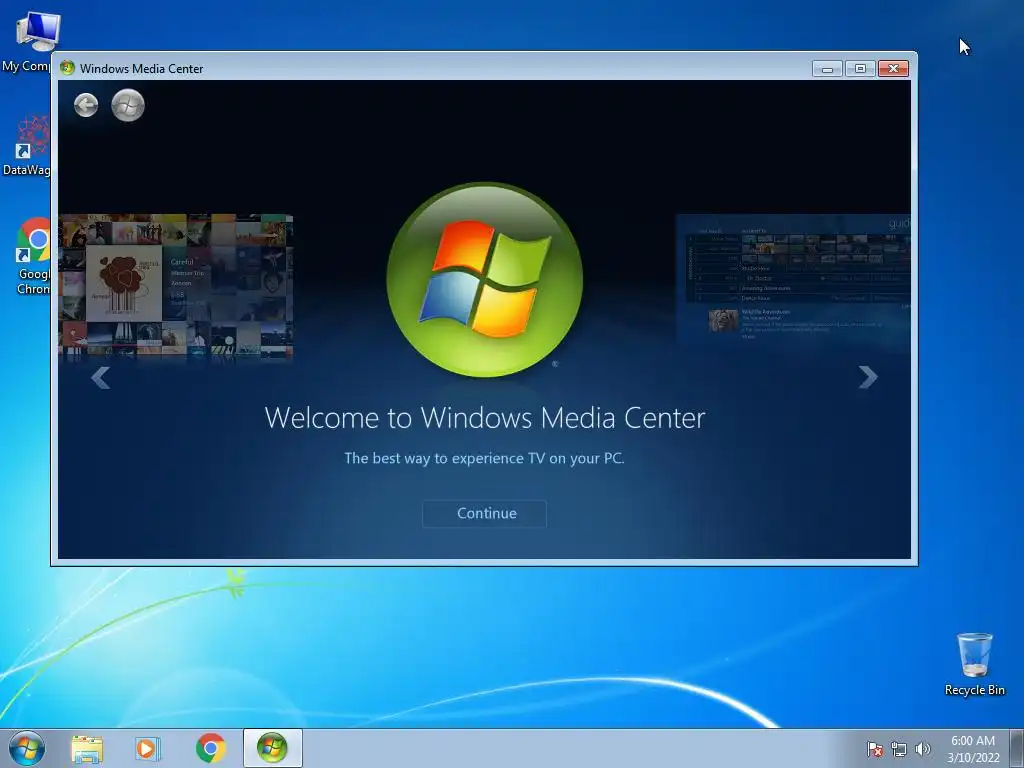Select the DataWag desktop shortcut
This screenshot has height=768, width=1024.
click(x=26, y=145)
